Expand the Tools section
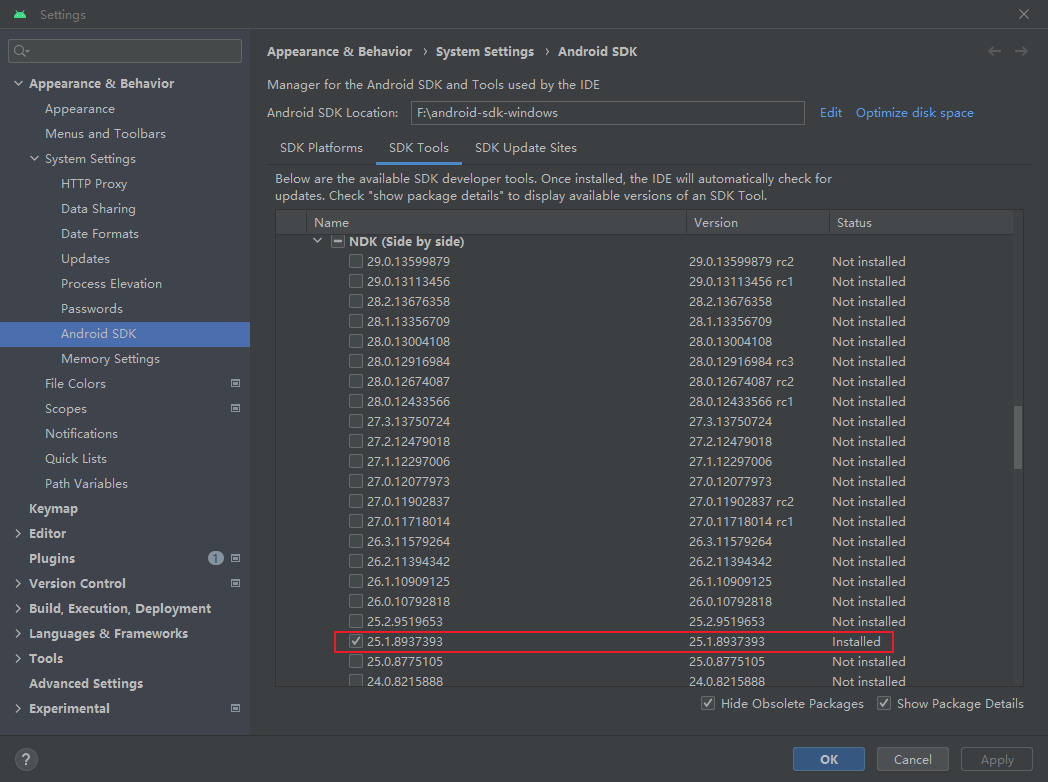Image resolution: width=1048 pixels, height=782 pixels. coord(18,658)
